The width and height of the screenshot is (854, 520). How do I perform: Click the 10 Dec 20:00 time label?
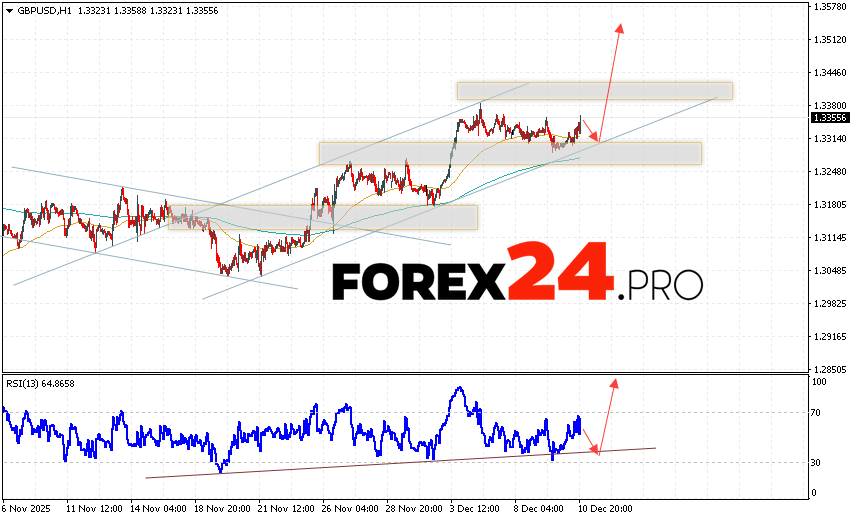[x=605, y=509]
